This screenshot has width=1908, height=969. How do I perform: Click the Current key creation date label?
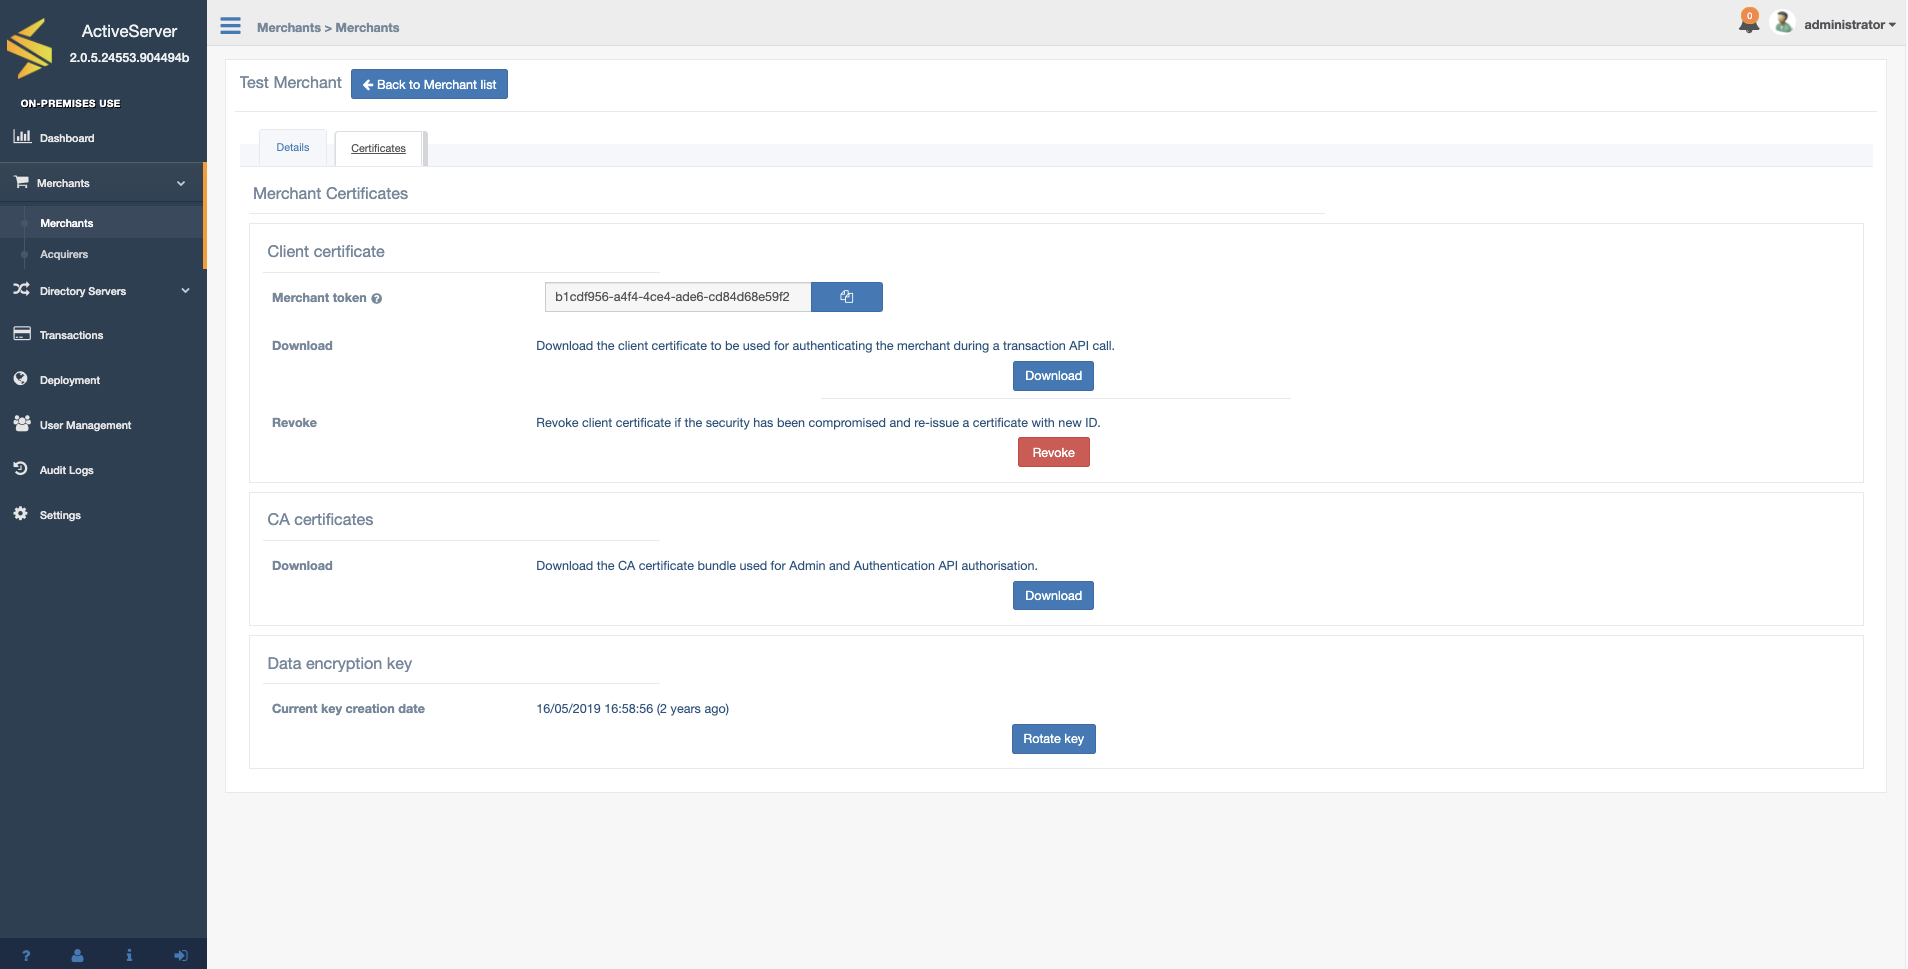pyautogui.click(x=348, y=709)
